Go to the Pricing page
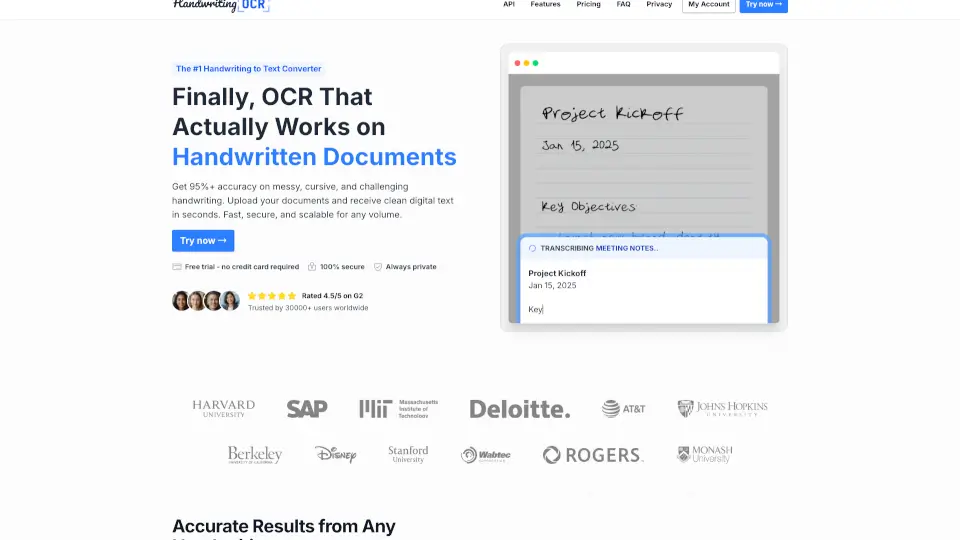The height and width of the screenshot is (540, 960). pos(588,5)
